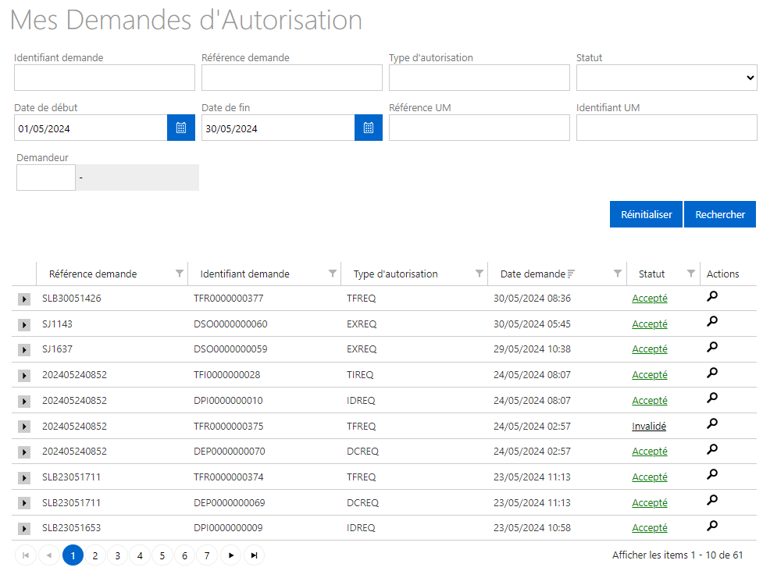Expand row SLB23051653

[24, 528]
